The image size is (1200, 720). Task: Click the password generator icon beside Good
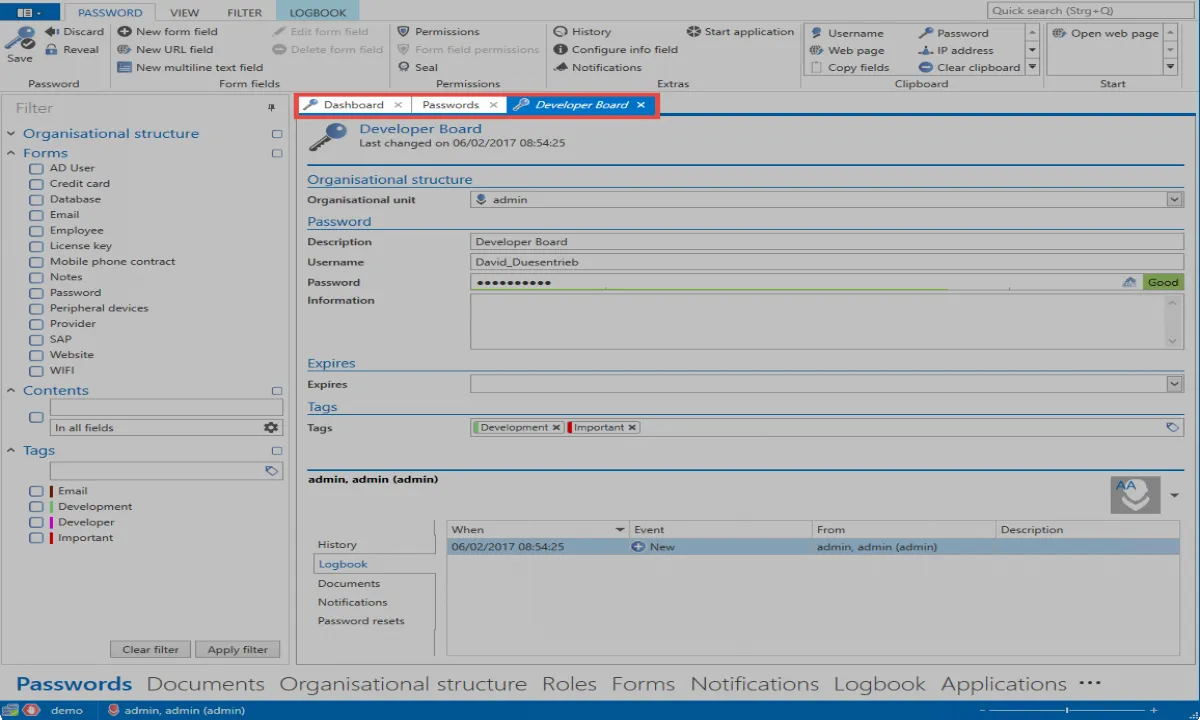pyautogui.click(x=1129, y=282)
